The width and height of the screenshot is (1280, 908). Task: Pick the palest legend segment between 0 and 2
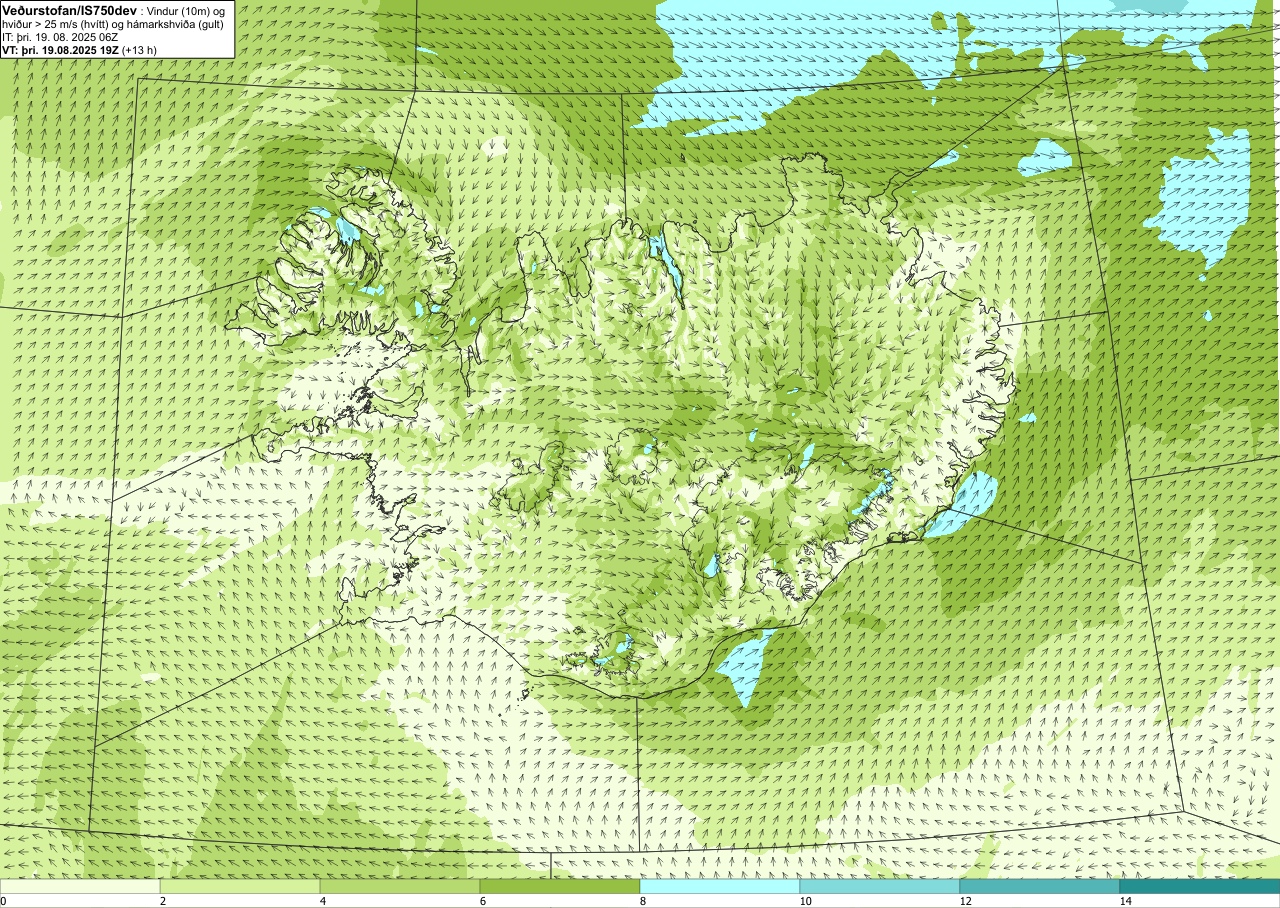(80, 886)
